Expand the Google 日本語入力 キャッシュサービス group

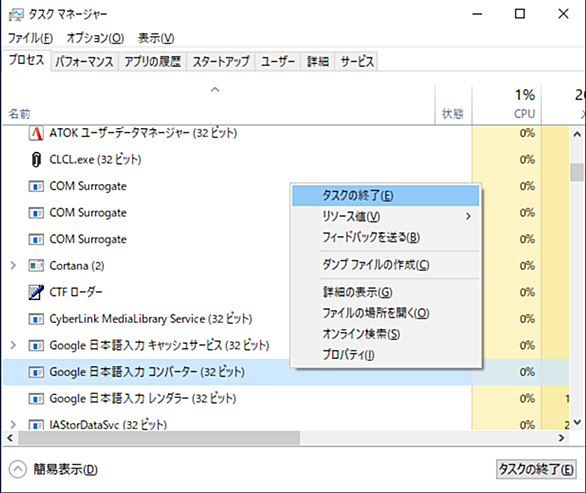click(13, 345)
